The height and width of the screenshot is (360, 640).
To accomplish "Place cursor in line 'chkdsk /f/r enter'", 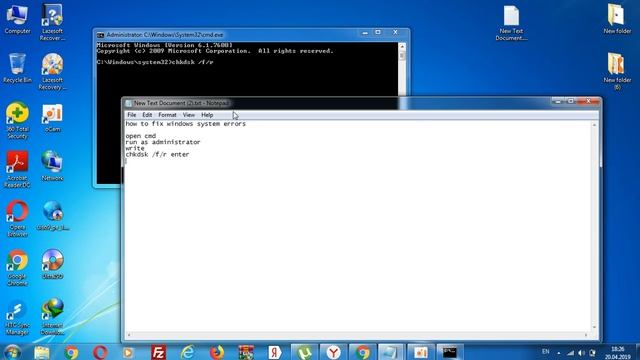I will 157,154.
